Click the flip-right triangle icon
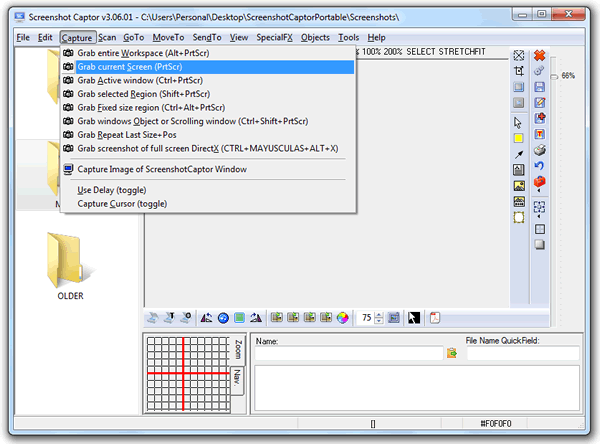This screenshot has width=600, height=444. click(x=256, y=318)
